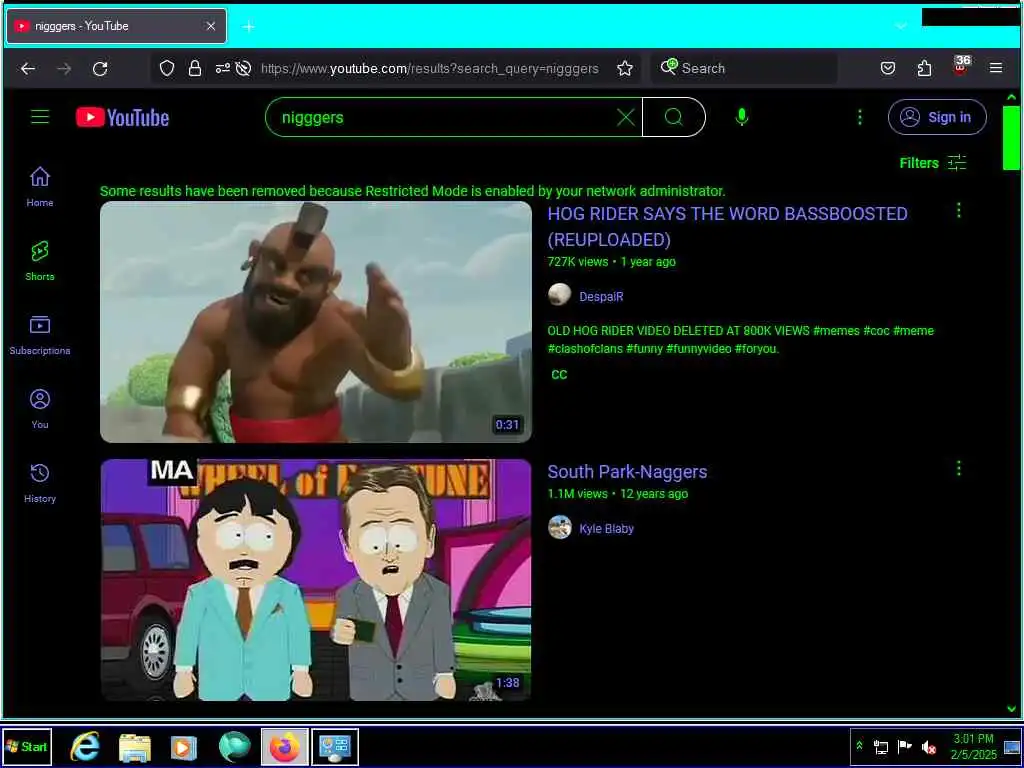This screenshot has width=1024, height=768.
Task: Submit search with the magnifier button
Action: click(x=674, y=118)
